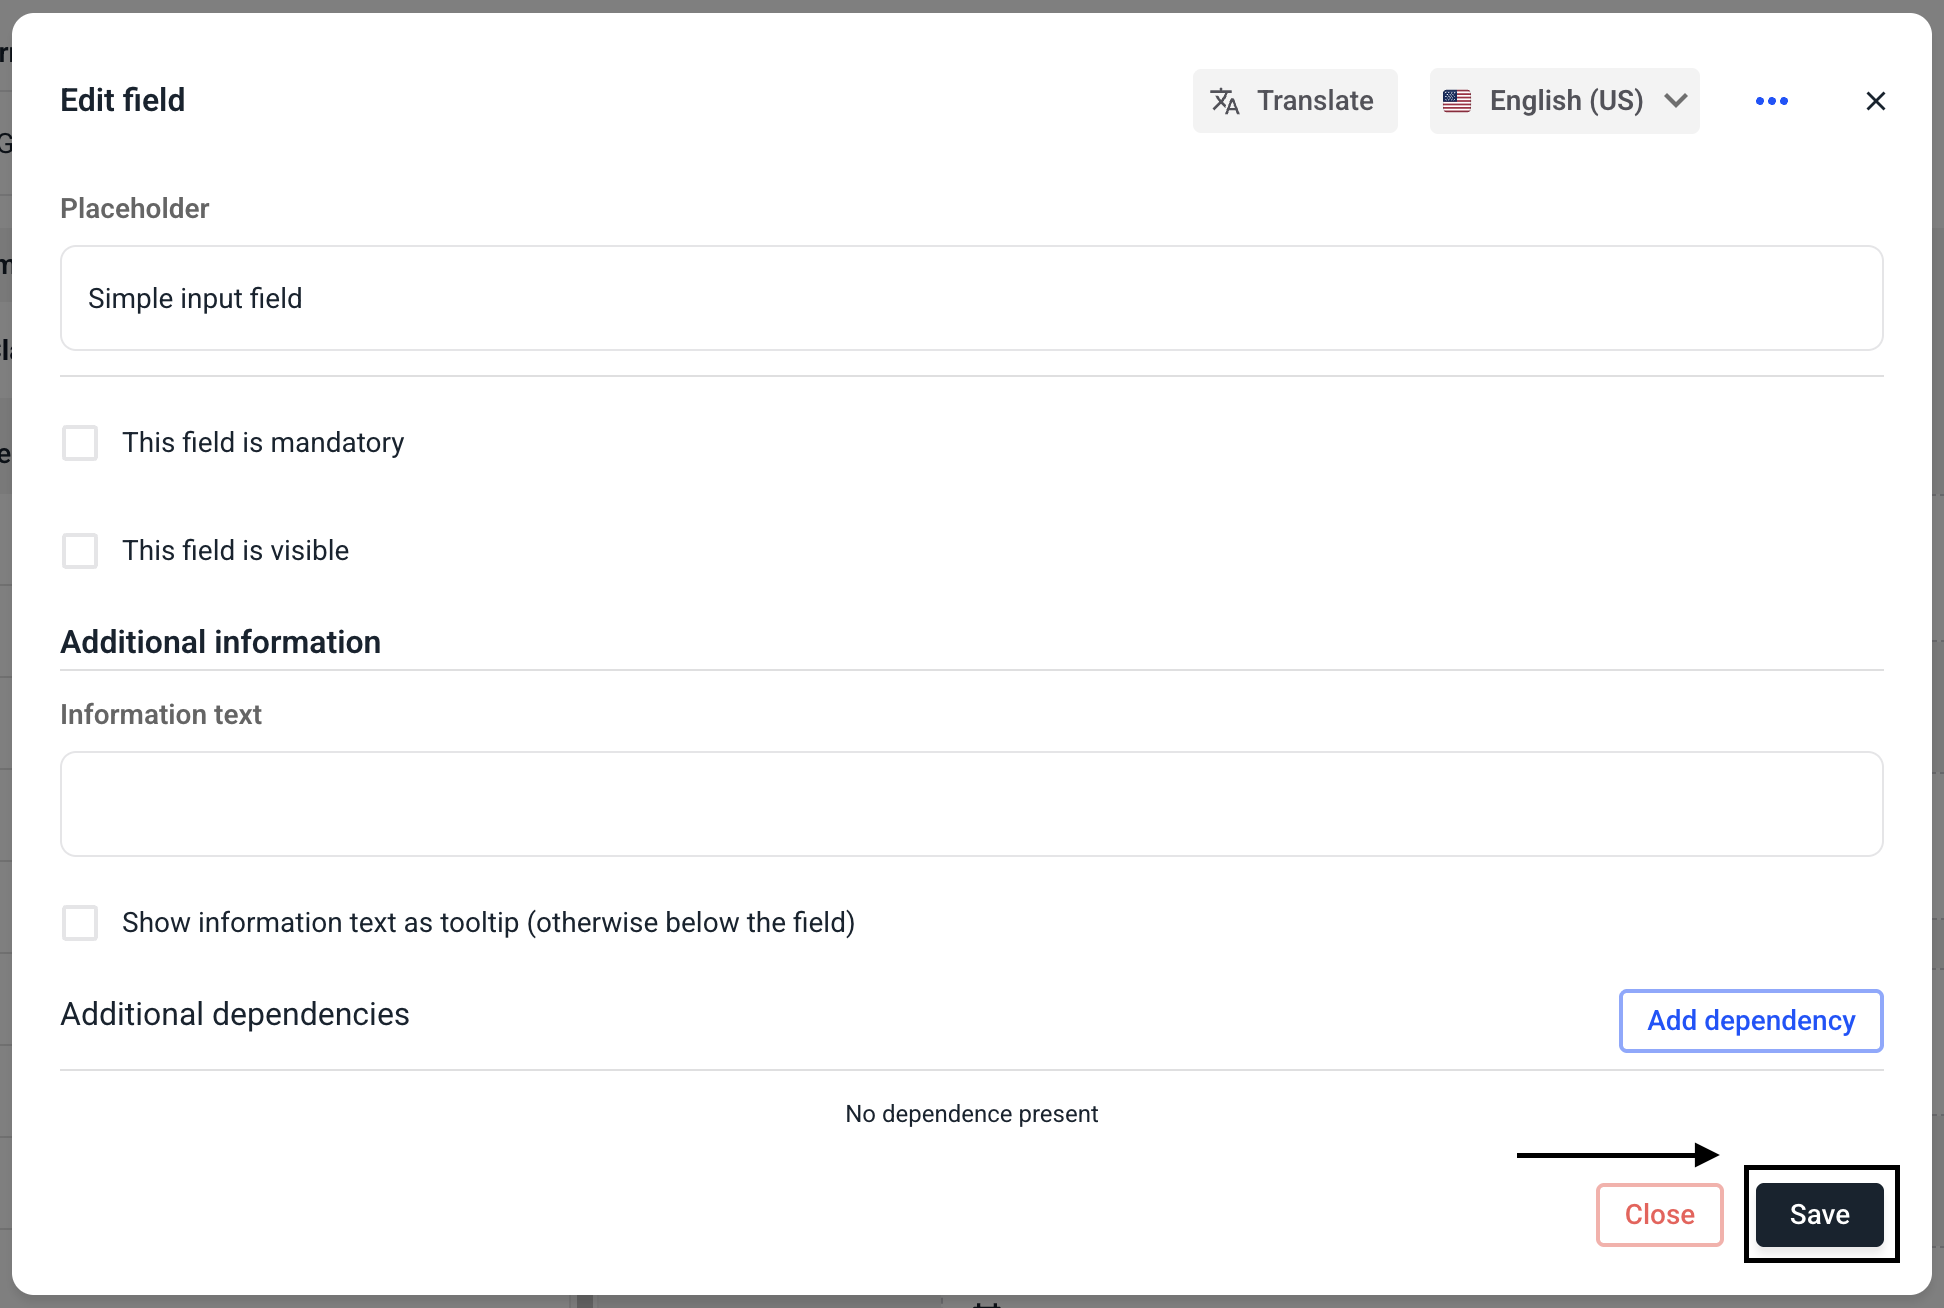Click the Save button
Screen dimensions: 1944x1308
pos(1819,1214)
